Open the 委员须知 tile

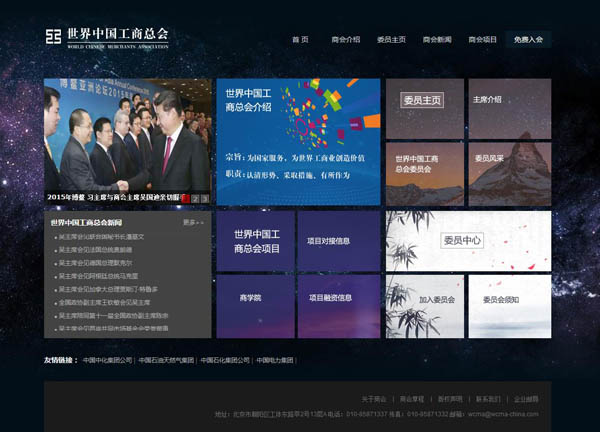click(509, 306)
